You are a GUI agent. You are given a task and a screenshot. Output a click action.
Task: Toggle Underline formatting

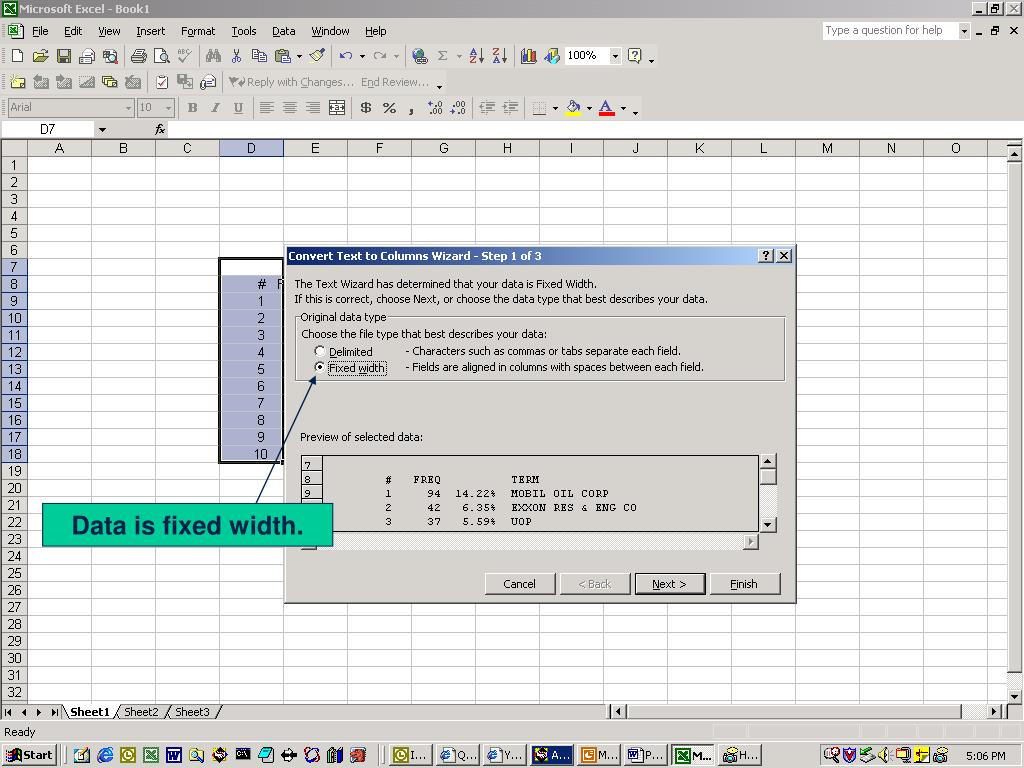(238, 108)
